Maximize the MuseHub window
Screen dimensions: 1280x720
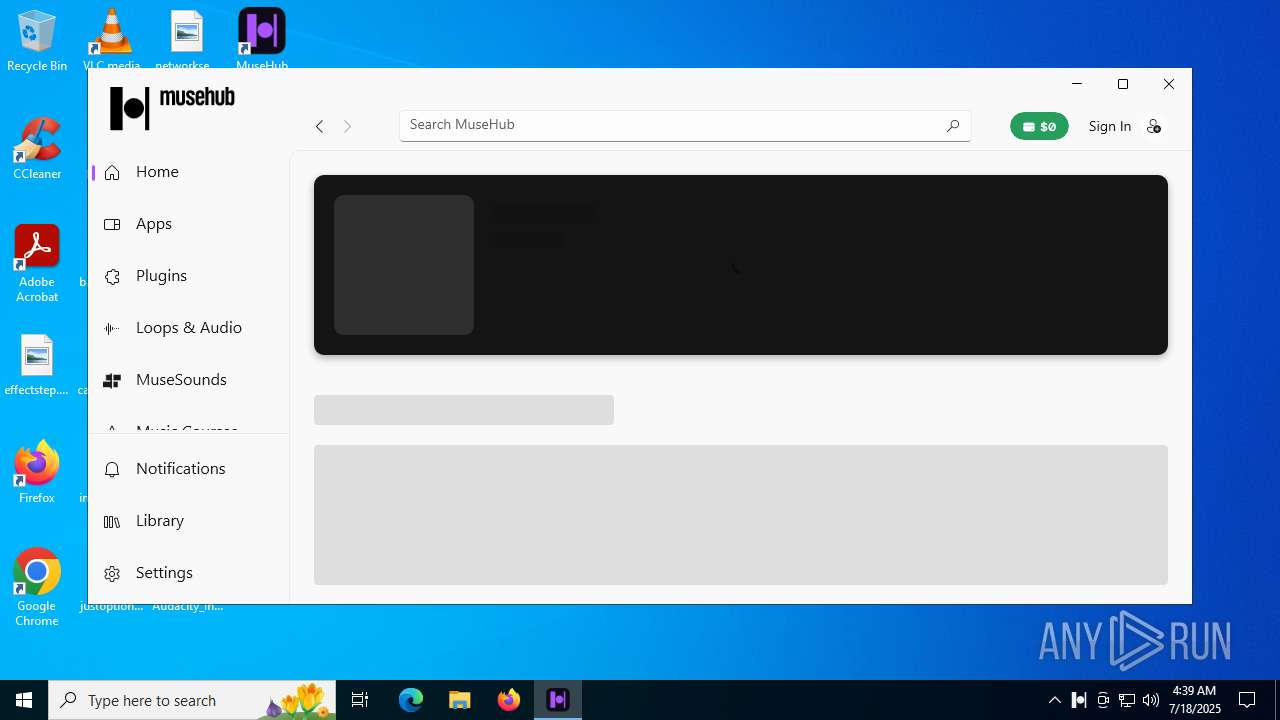[1123, 84]
